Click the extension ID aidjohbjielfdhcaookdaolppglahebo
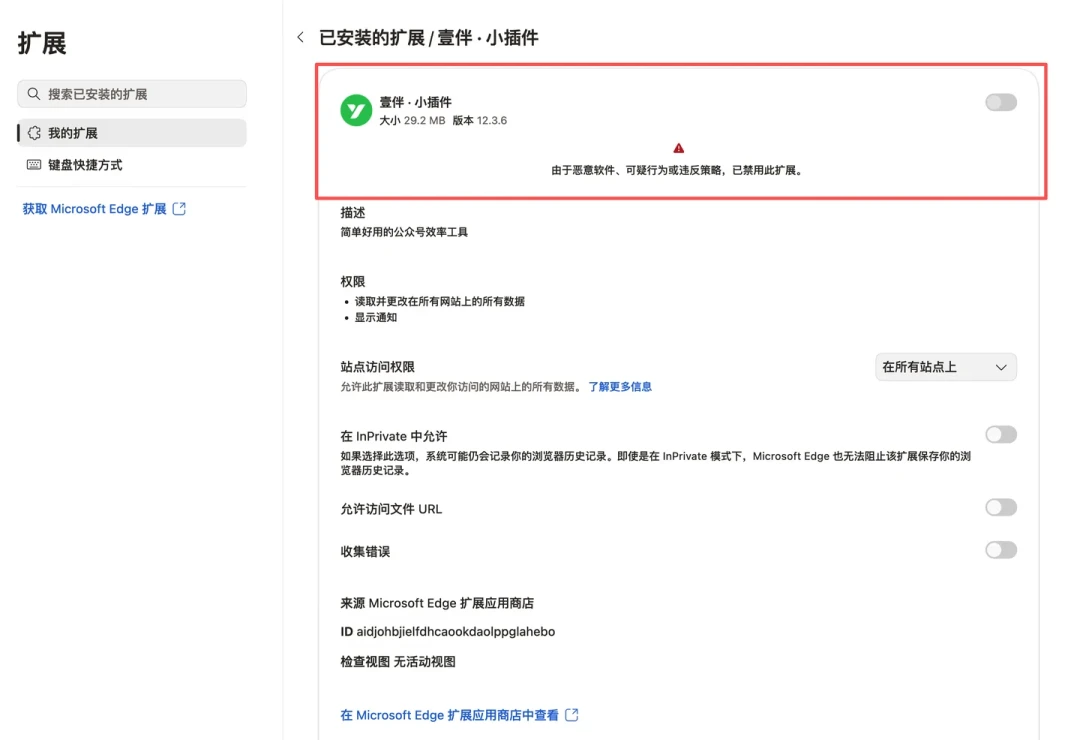The width and height of the screenshot is (1080, 740). tap(455, 632)
